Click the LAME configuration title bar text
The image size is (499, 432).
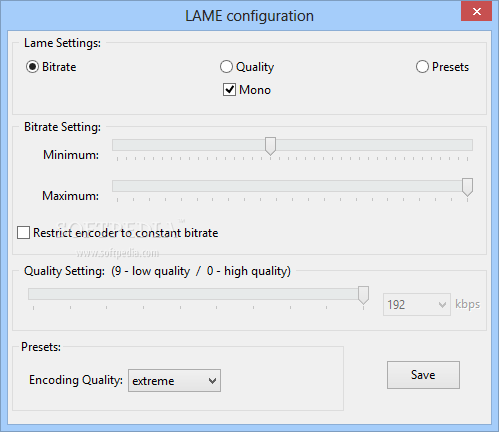click(x=249, y=16)
